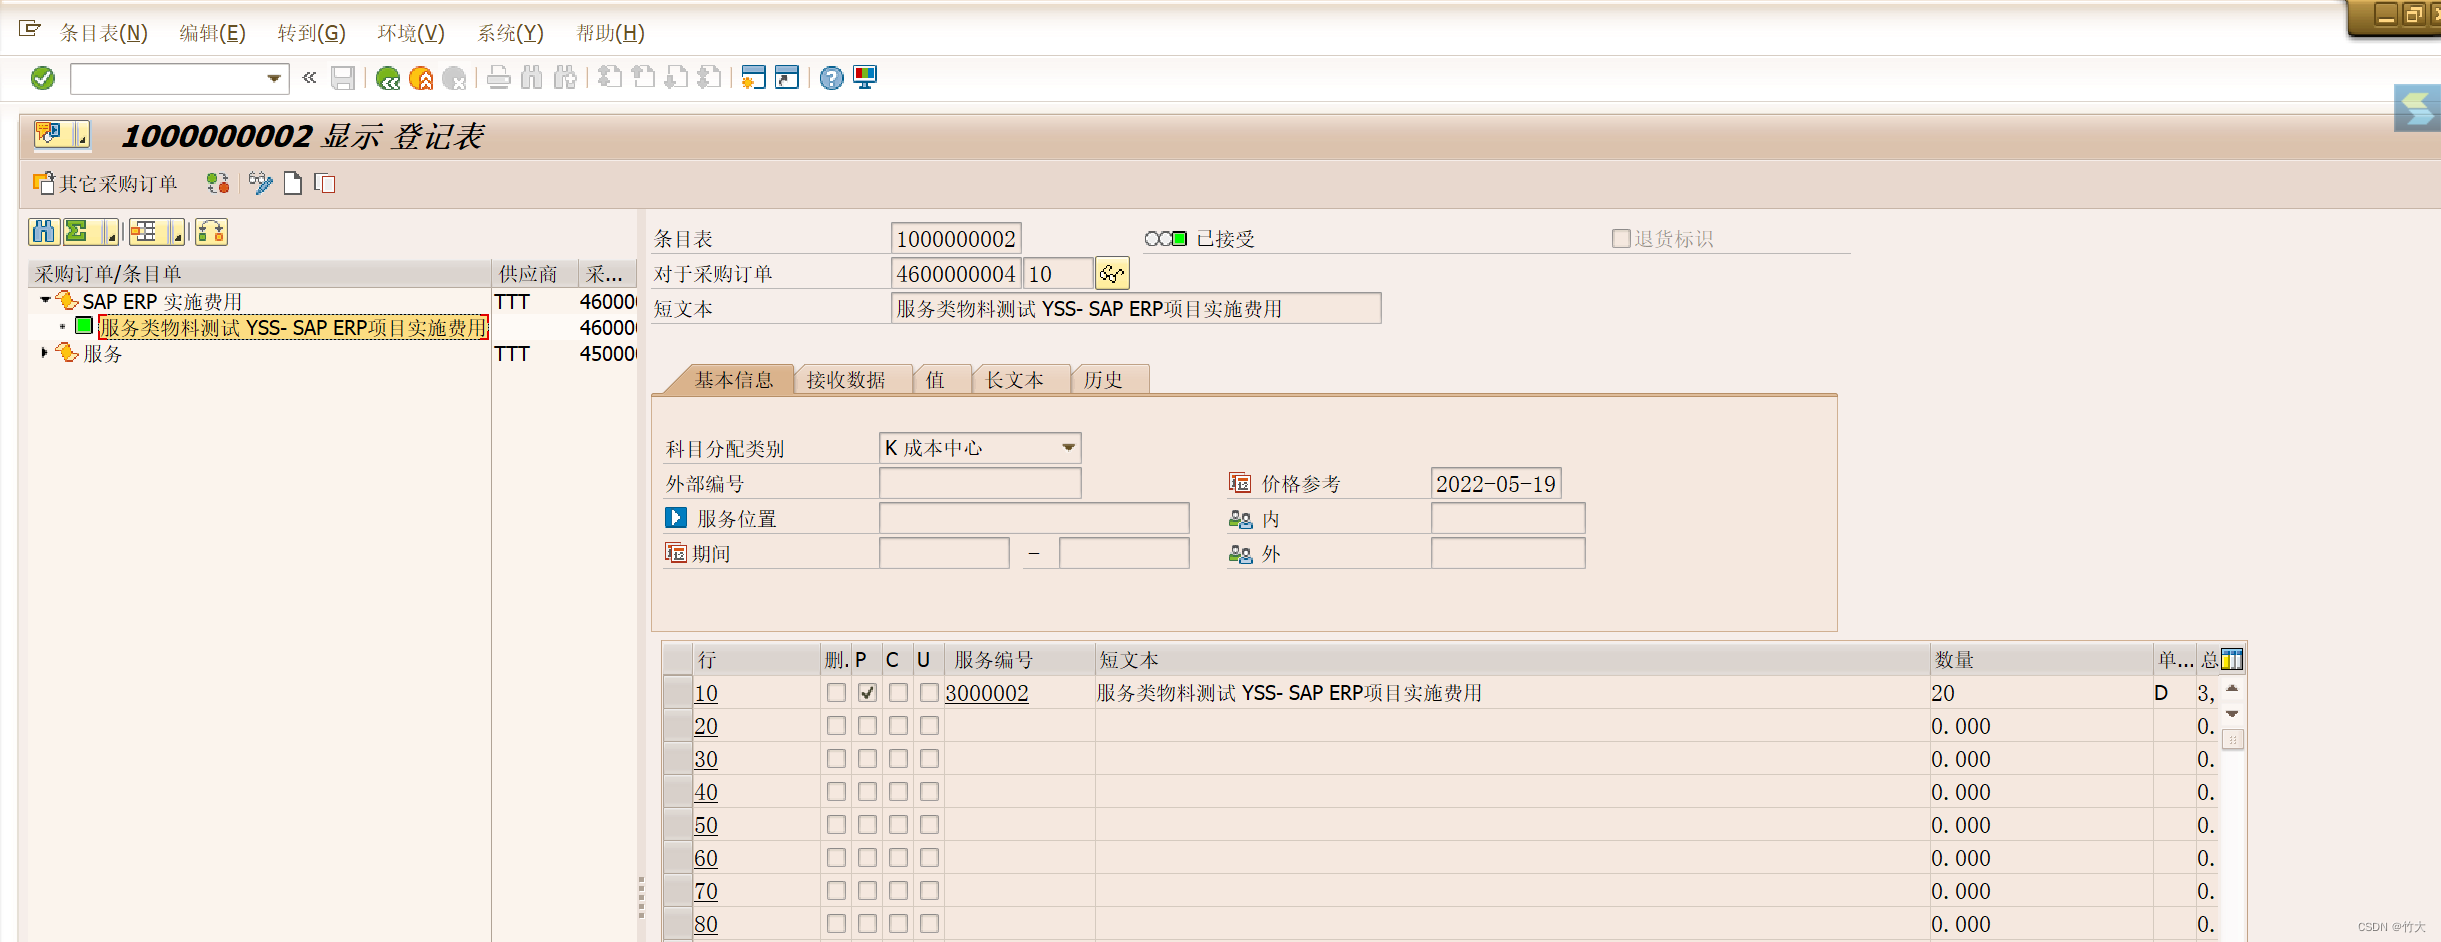Click the Copy entry sheet icon
Viewport: 2441px width, 942px height.
[x=325, y=183]
